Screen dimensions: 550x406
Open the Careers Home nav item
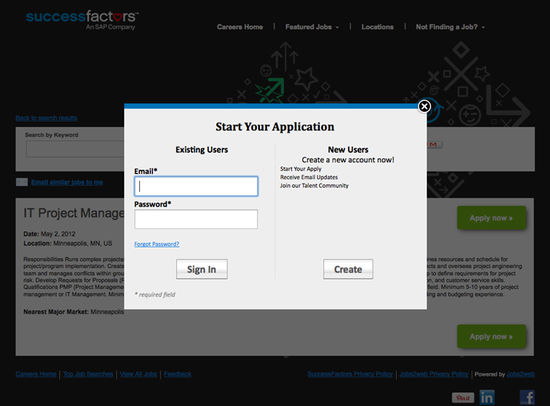240,27
